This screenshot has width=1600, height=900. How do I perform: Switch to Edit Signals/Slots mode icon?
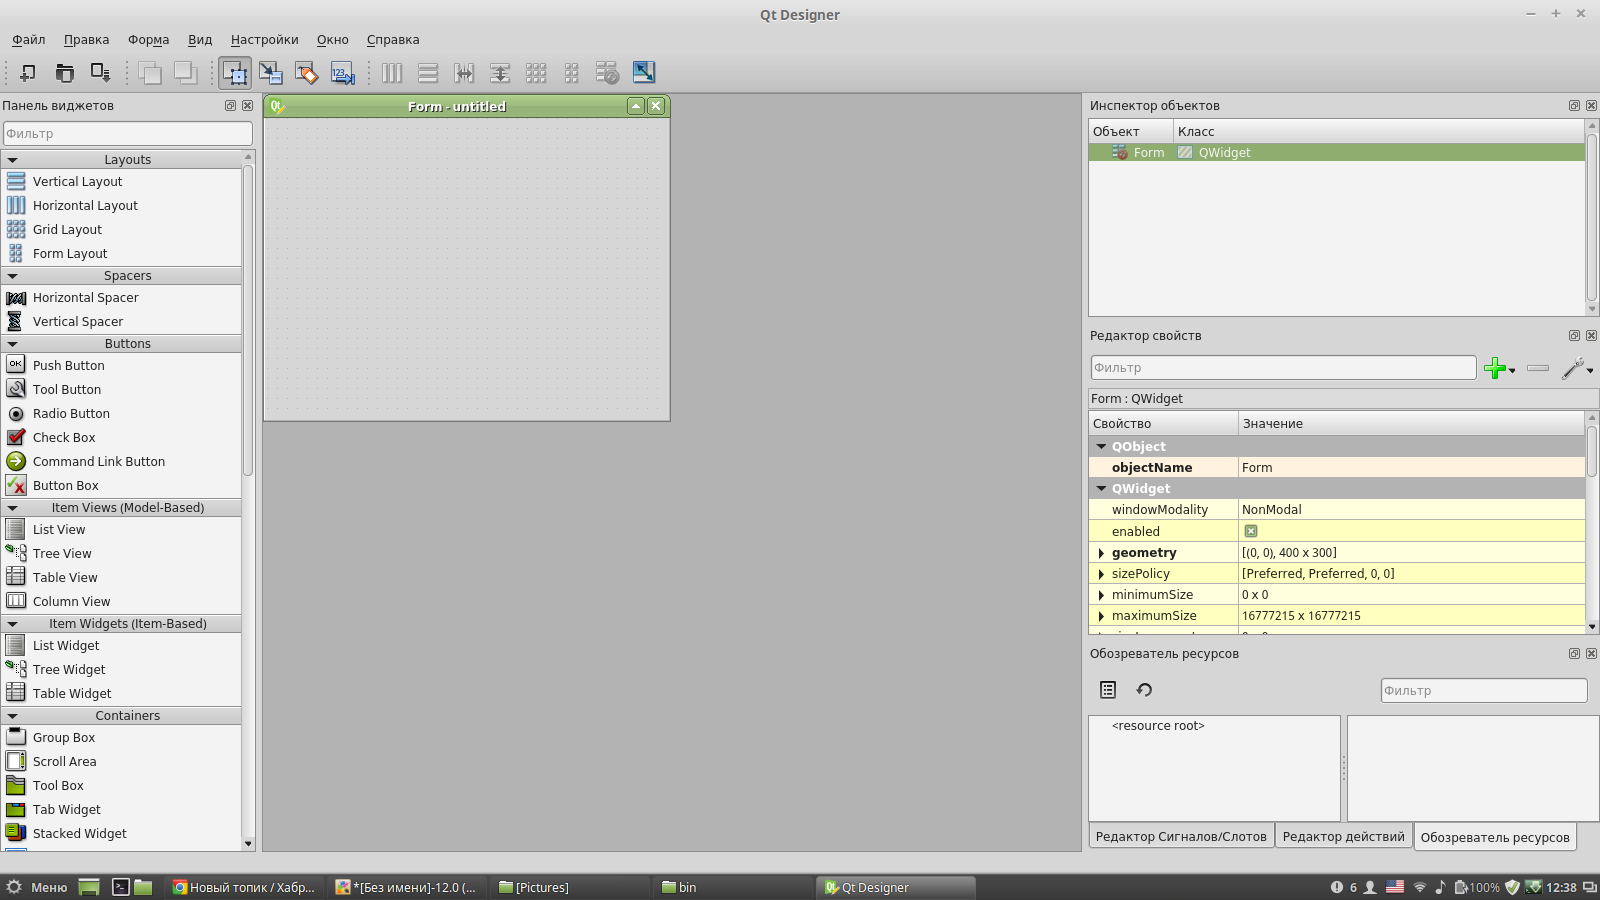point(271,72)
